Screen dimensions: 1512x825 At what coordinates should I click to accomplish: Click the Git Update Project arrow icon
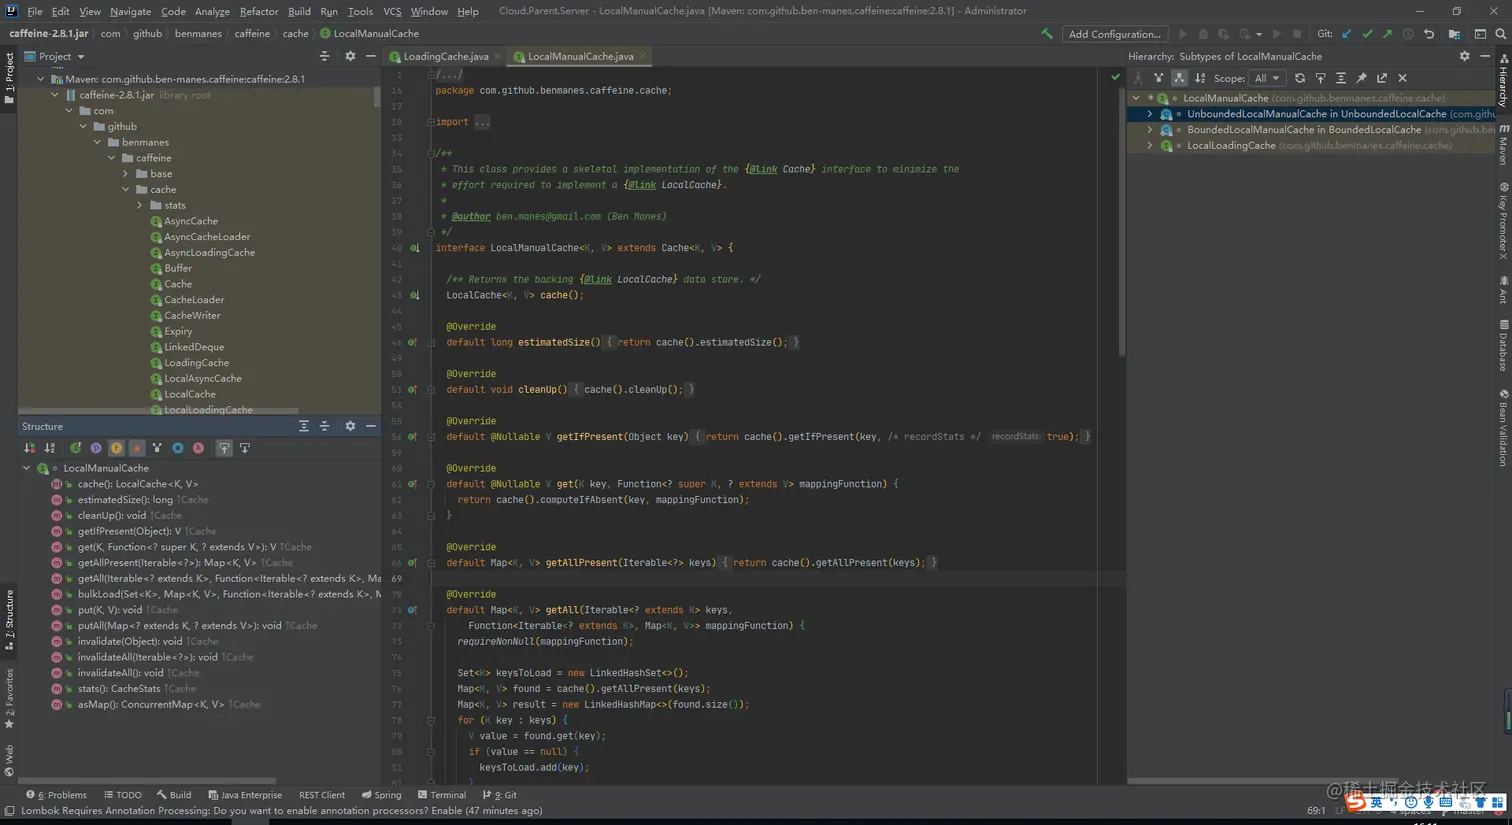[x=1347, y=34]
